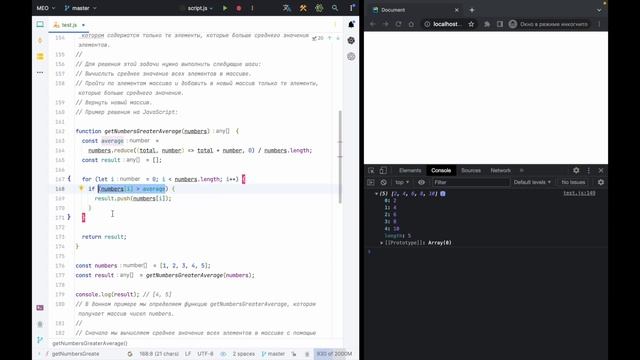Viewport: 640px width, 360px height.
Task: Go back in the browser window
Action: [x=373, y=24]
